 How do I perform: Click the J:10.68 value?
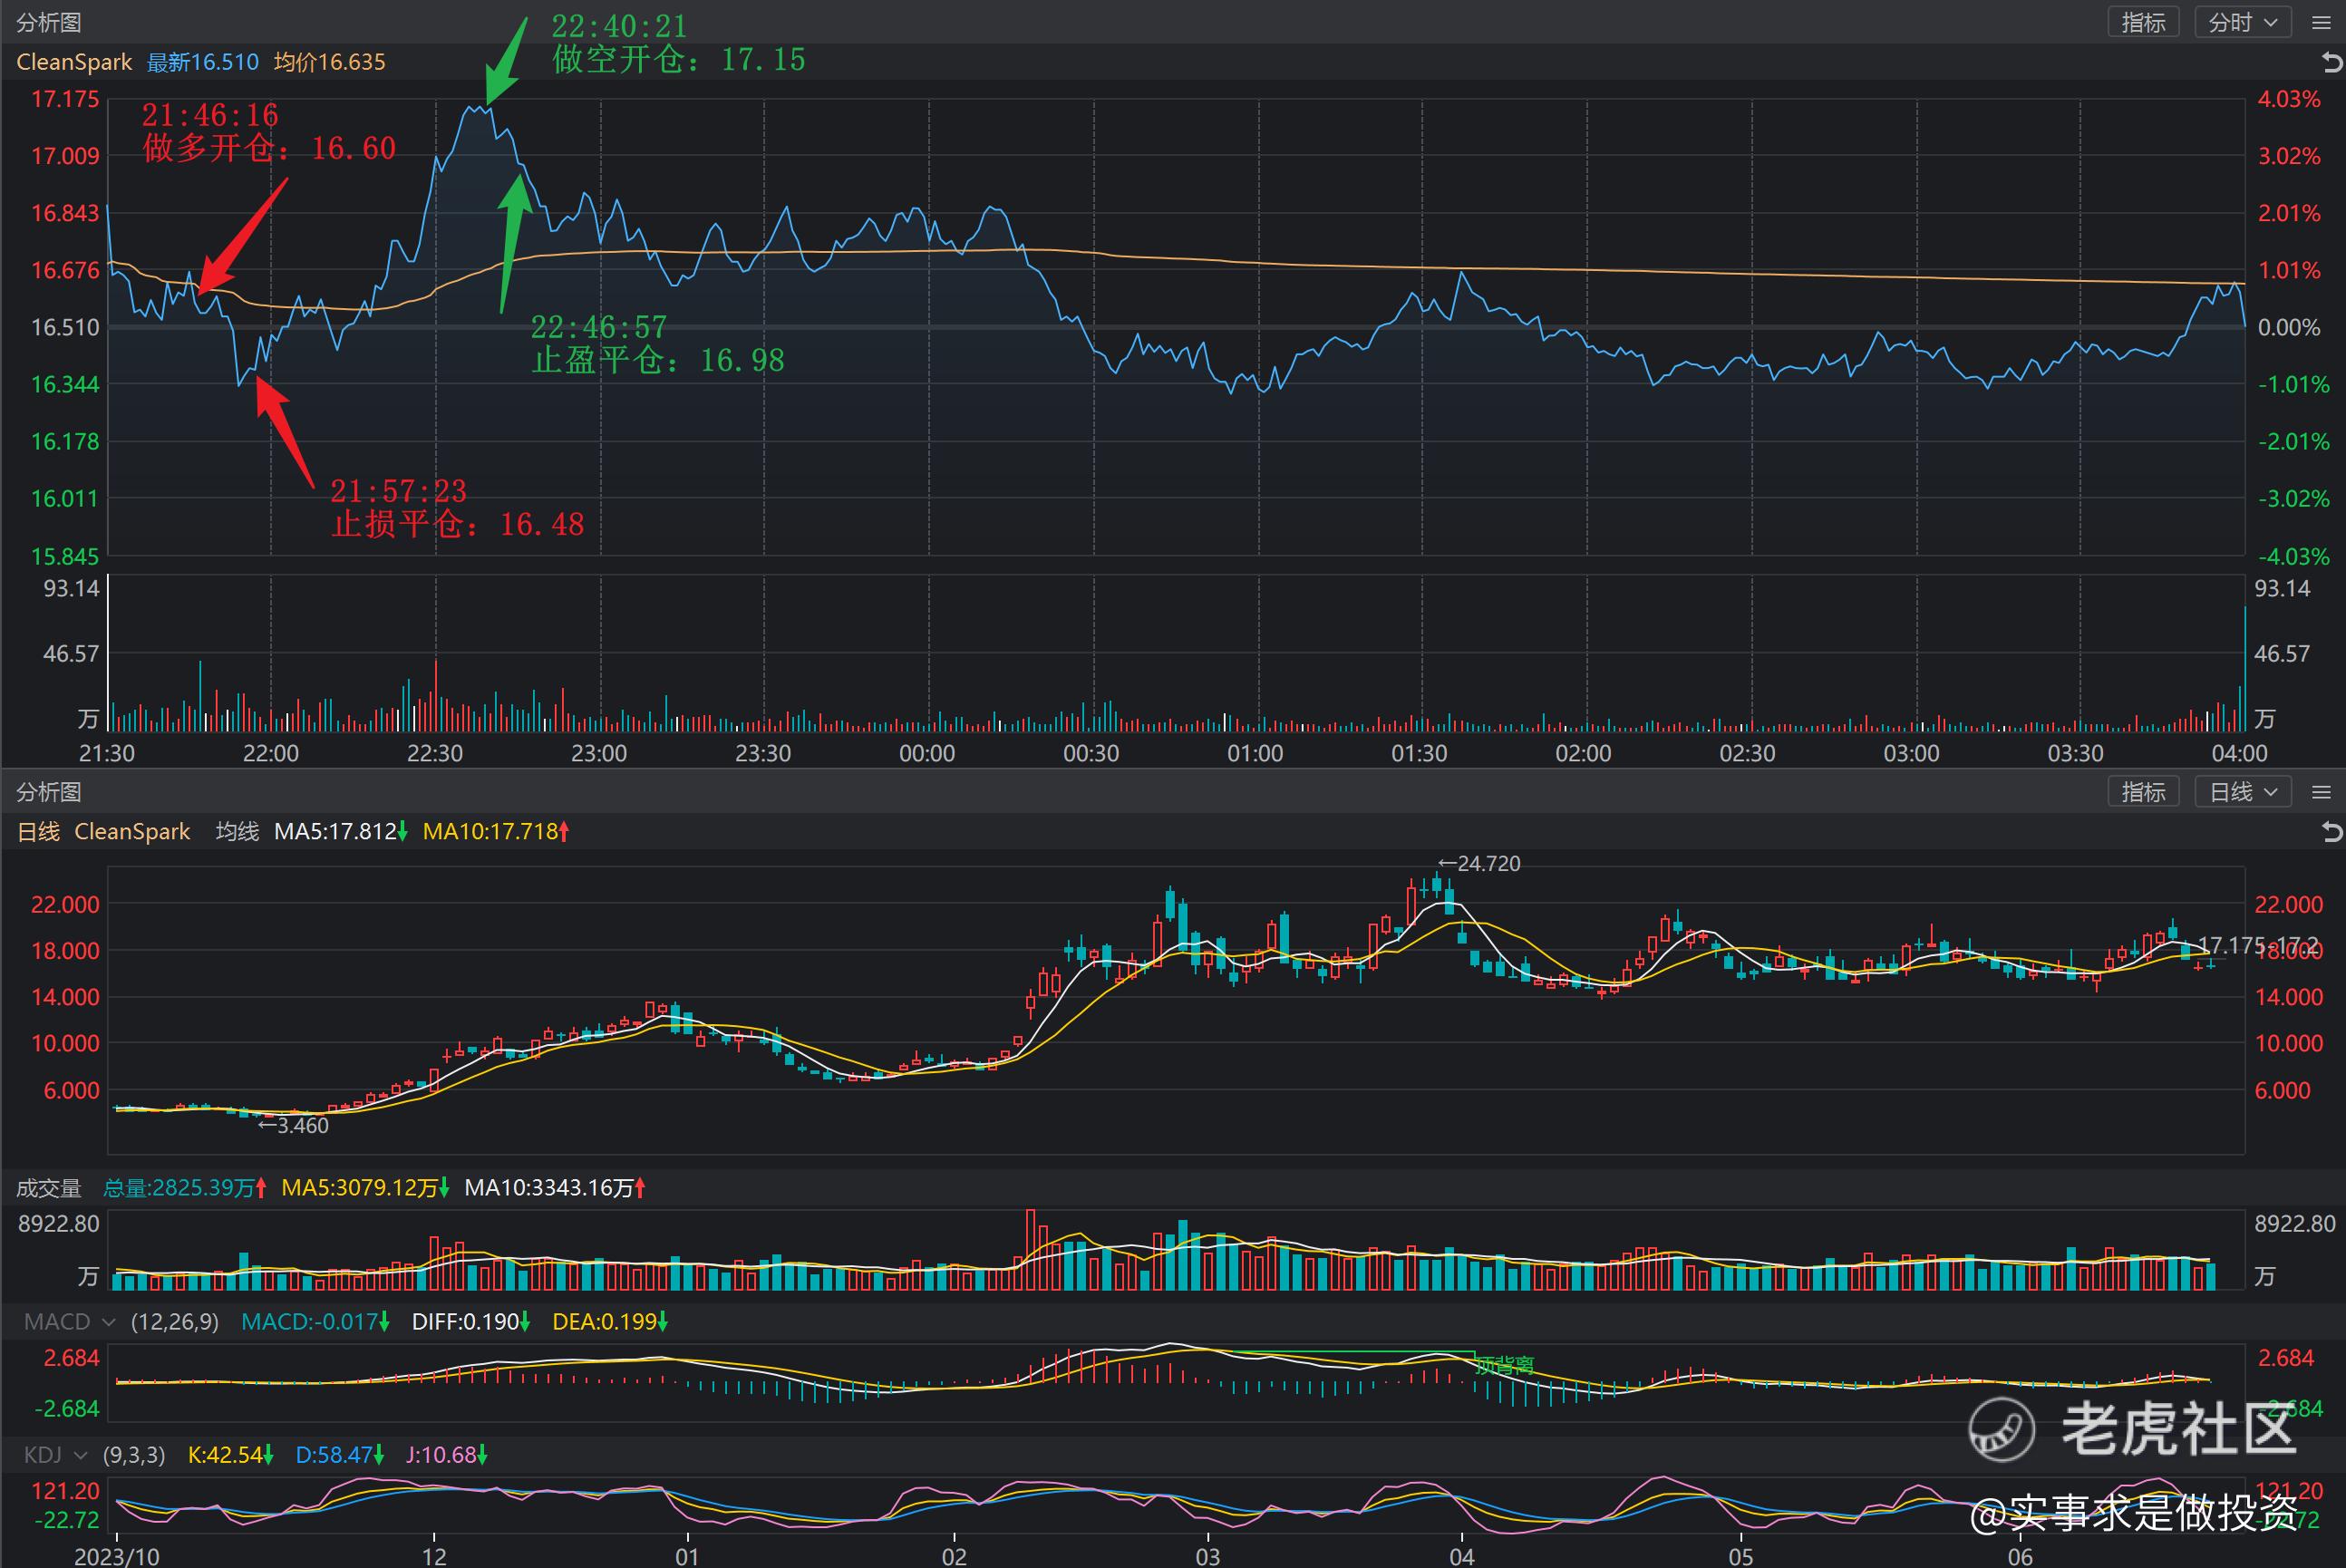click(x=446, y=1455)
